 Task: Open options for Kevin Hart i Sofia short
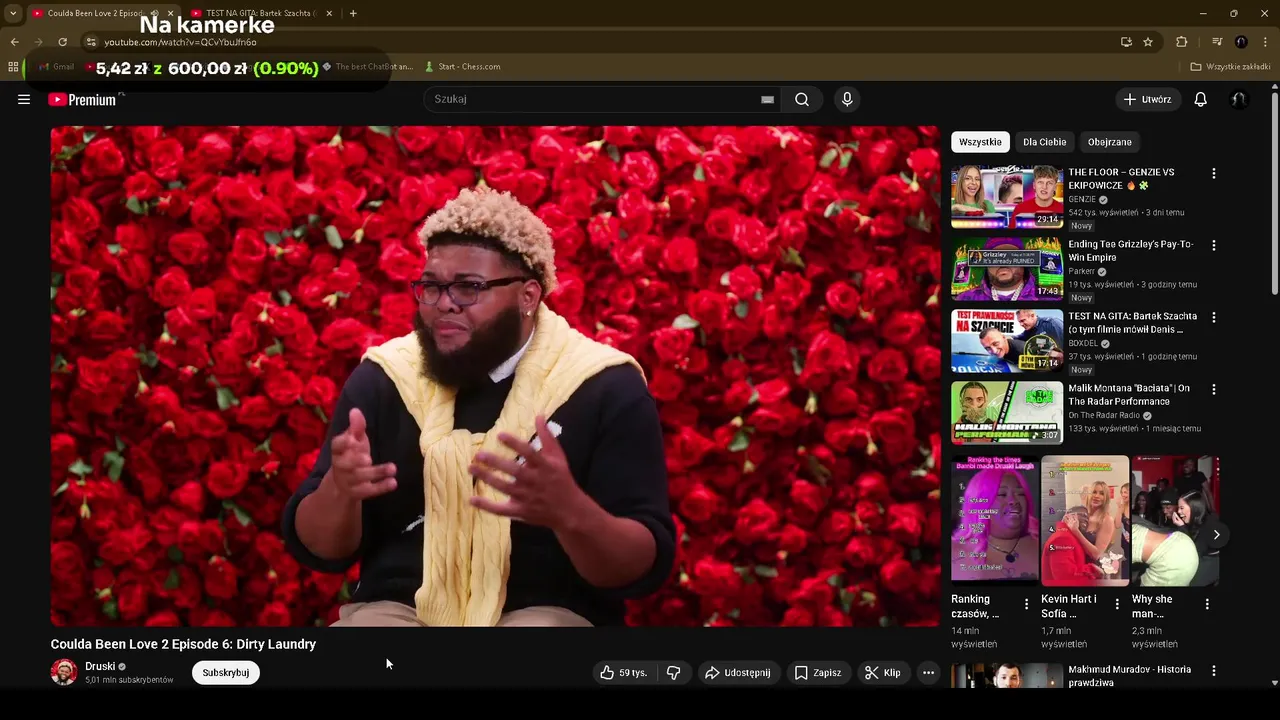coord(1117,604)
